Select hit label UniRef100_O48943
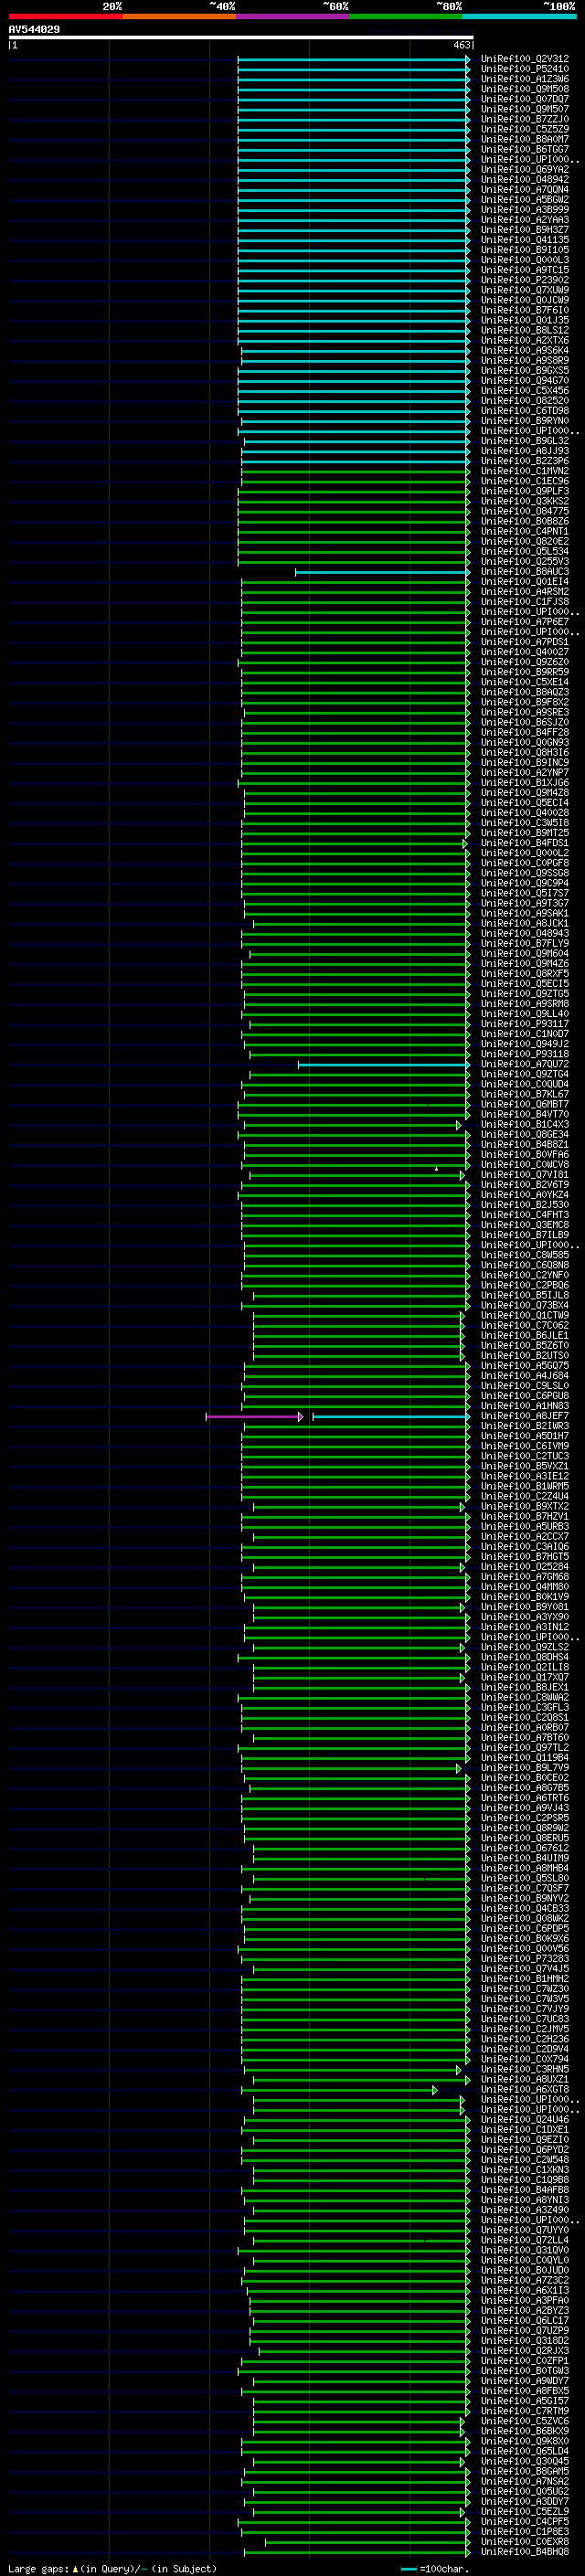Viewport: 585px width, 2576px height. (x=525, y=933)
